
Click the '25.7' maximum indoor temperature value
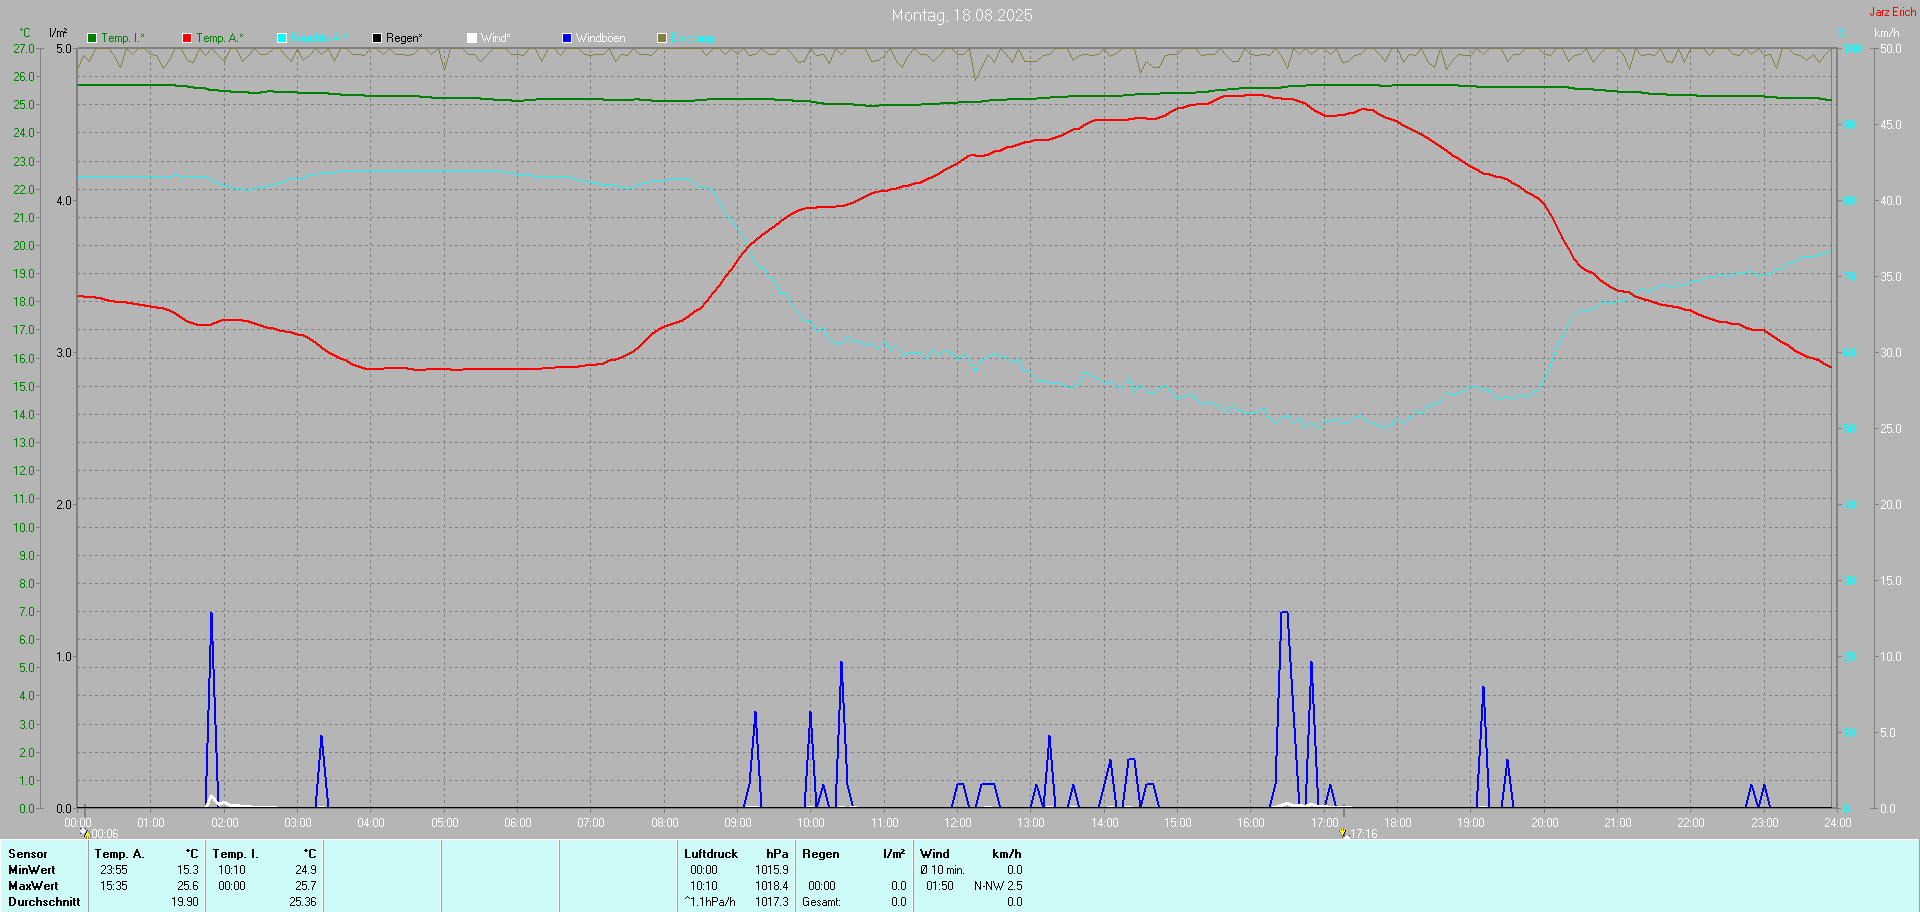[306, 886]
